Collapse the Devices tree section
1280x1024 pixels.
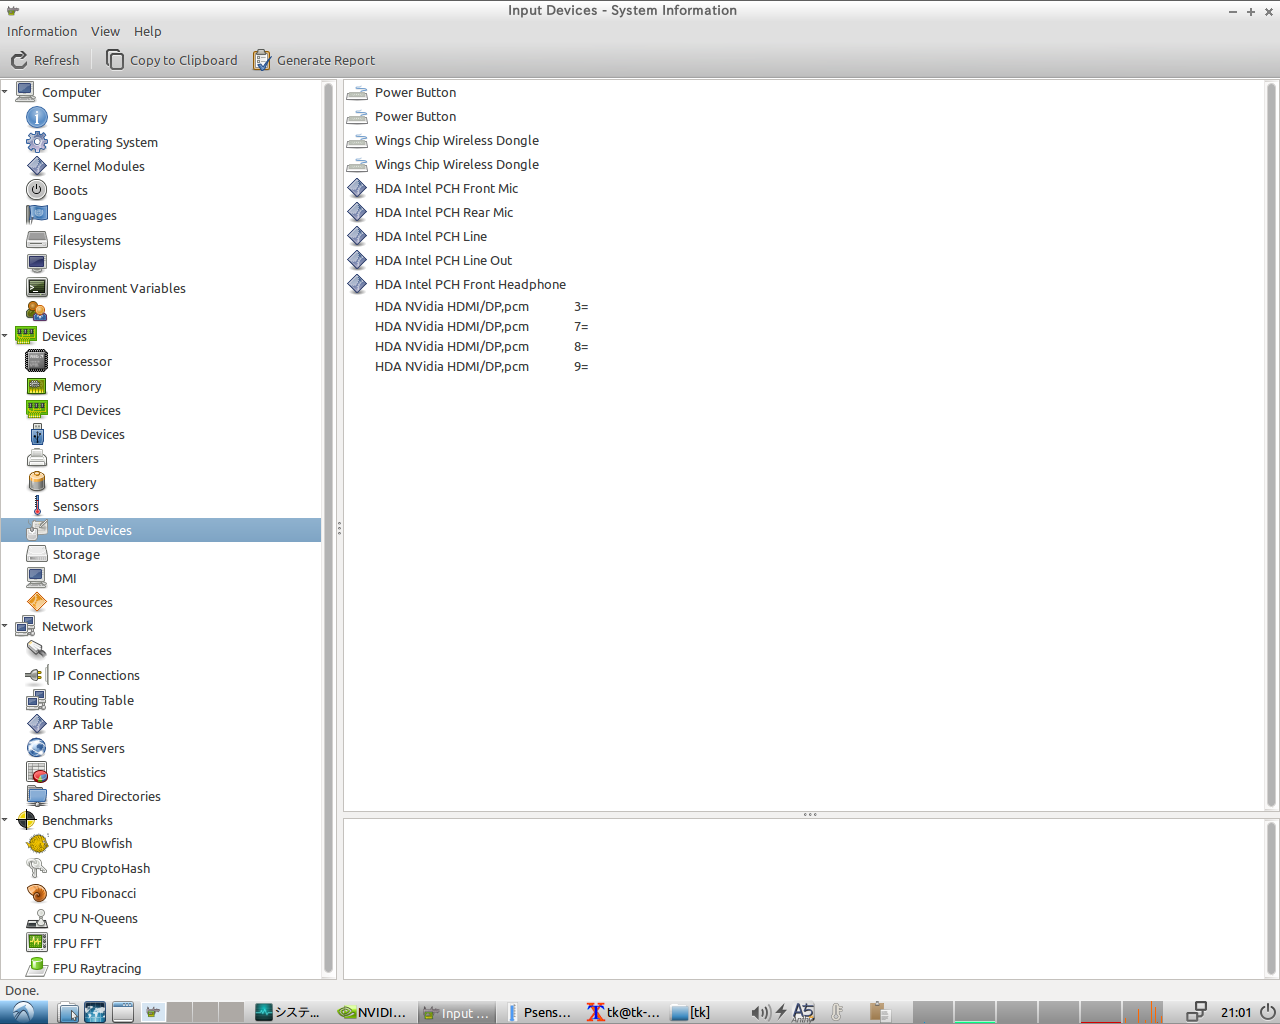(5, 336)
